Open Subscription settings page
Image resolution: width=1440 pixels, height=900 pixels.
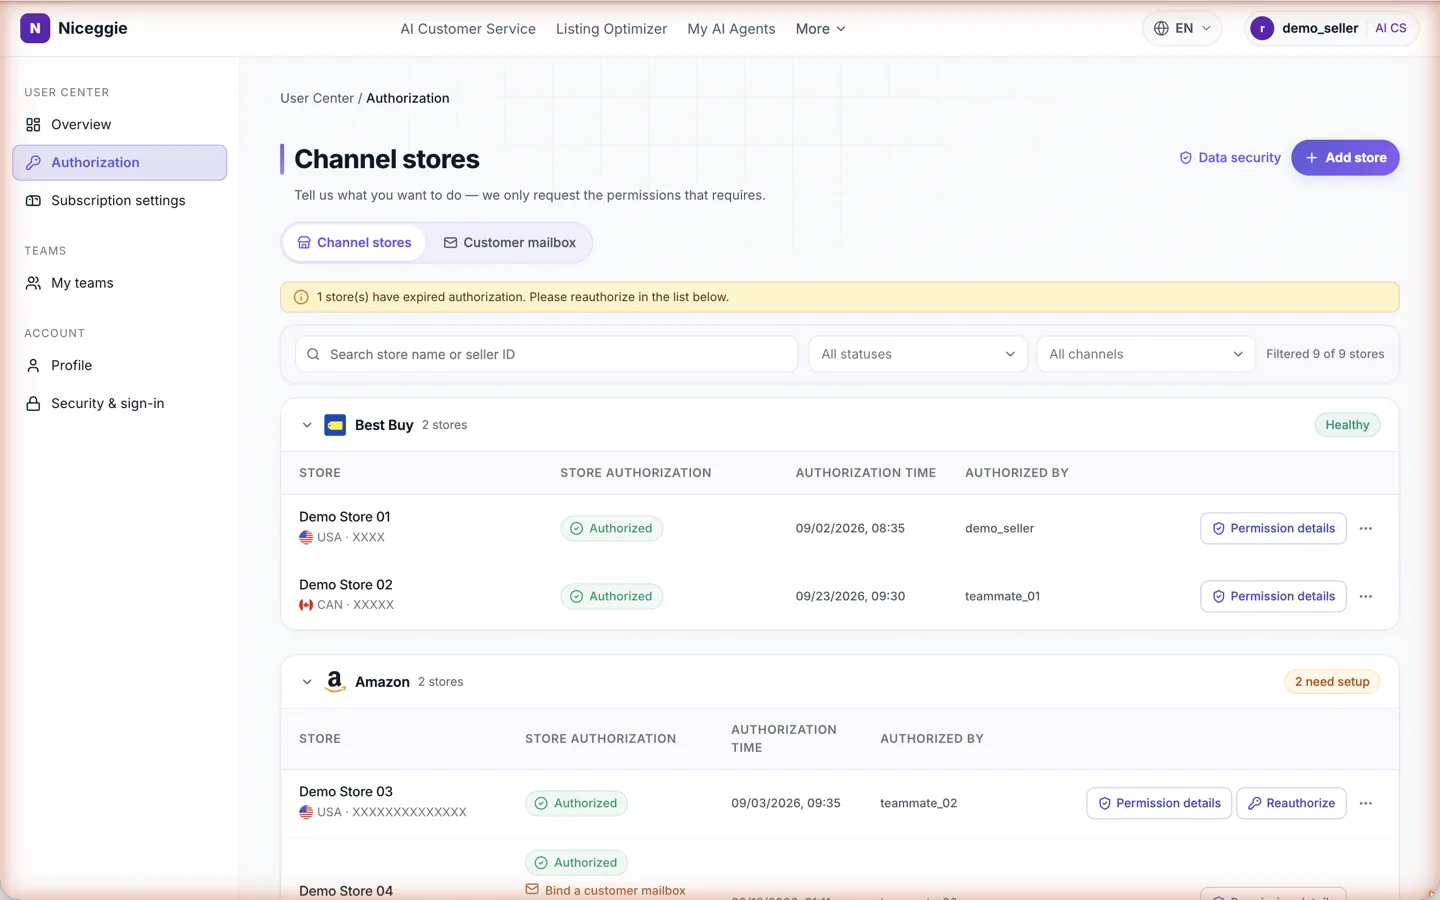(120, 200)
